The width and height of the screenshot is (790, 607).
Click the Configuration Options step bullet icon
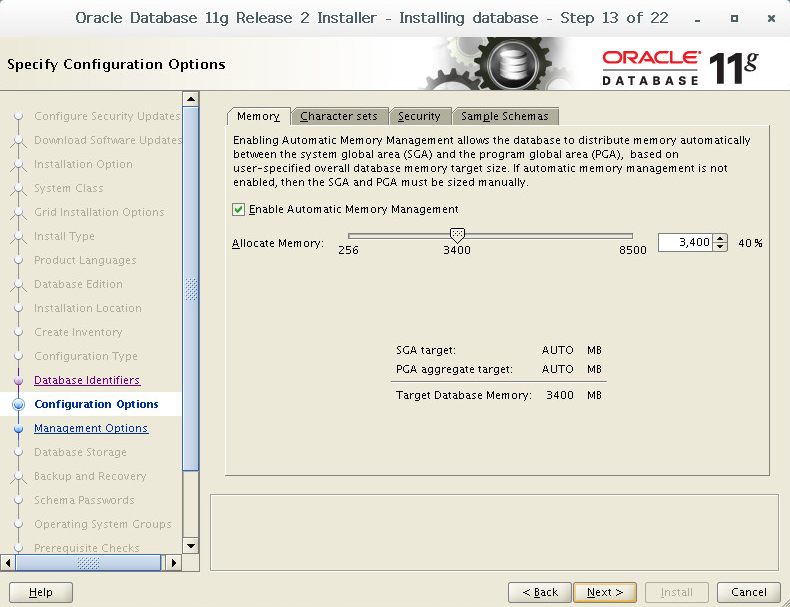tap(19, 404)
